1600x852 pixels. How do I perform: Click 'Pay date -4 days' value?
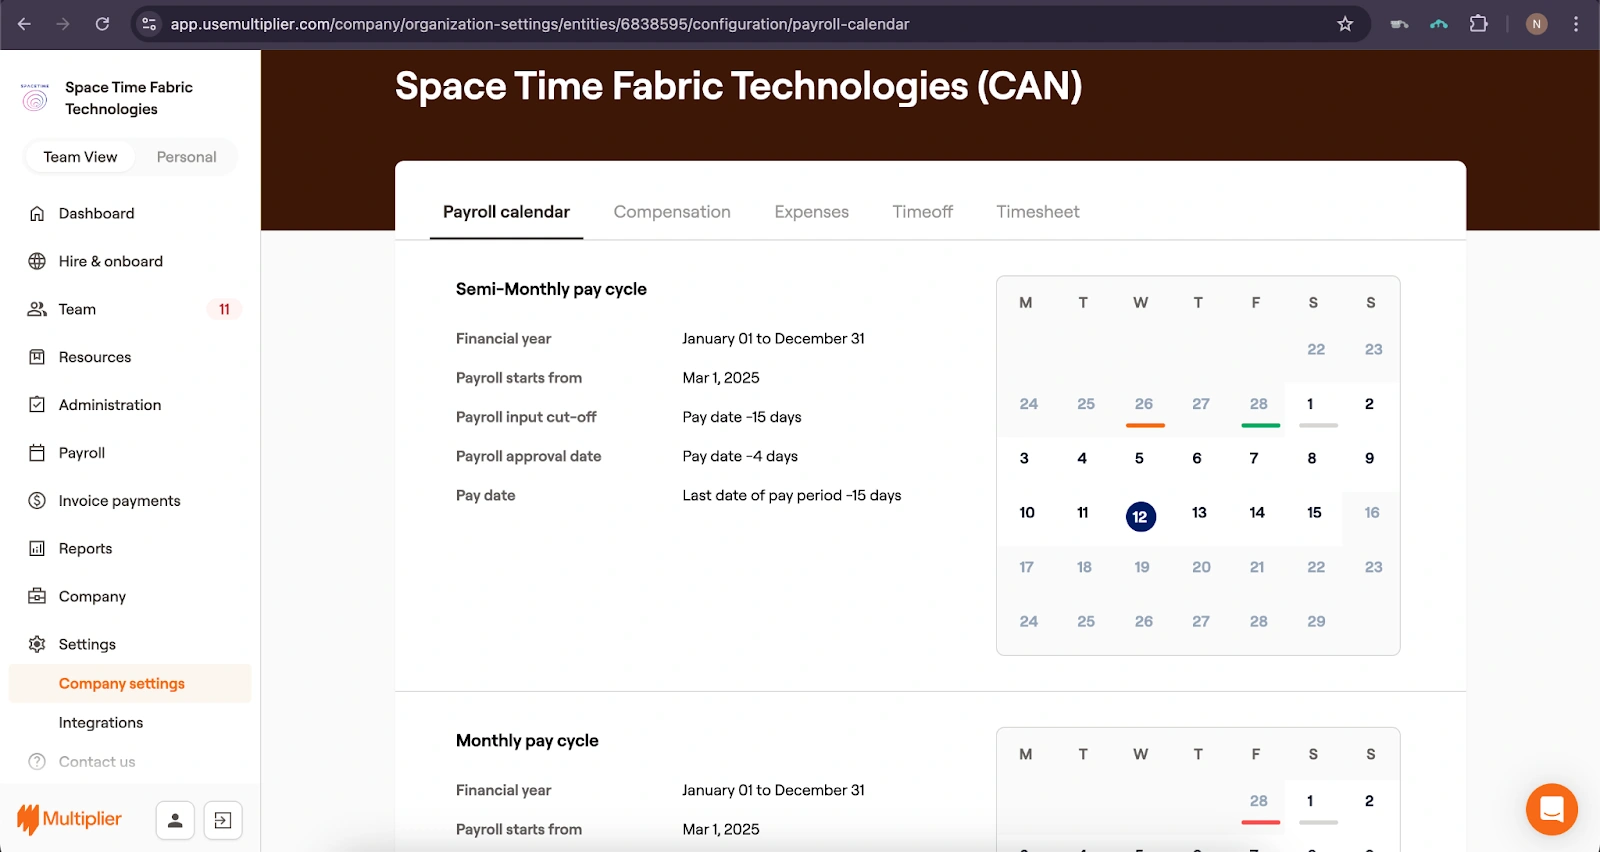click(x=740, y=456)
